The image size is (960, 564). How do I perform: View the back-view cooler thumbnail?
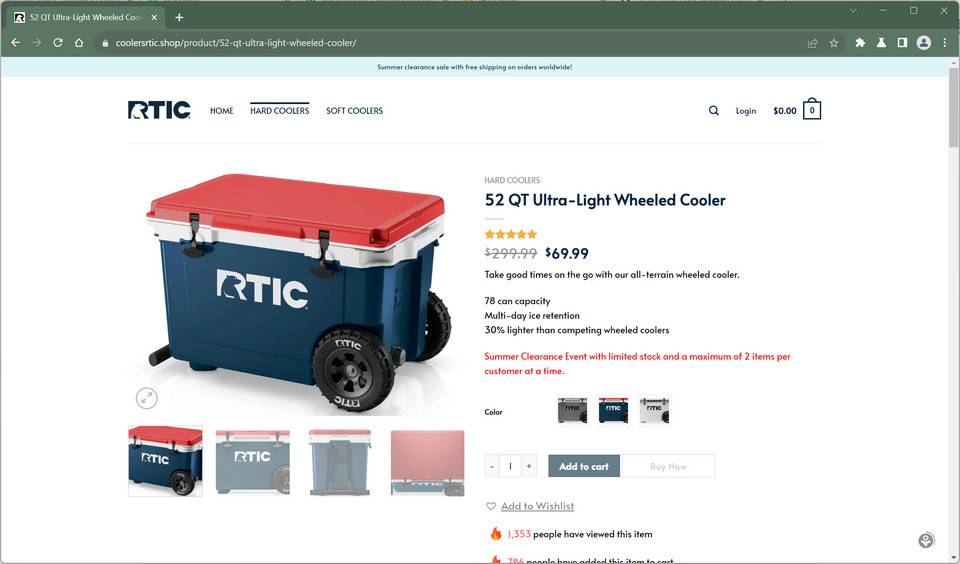click(340, 462)
